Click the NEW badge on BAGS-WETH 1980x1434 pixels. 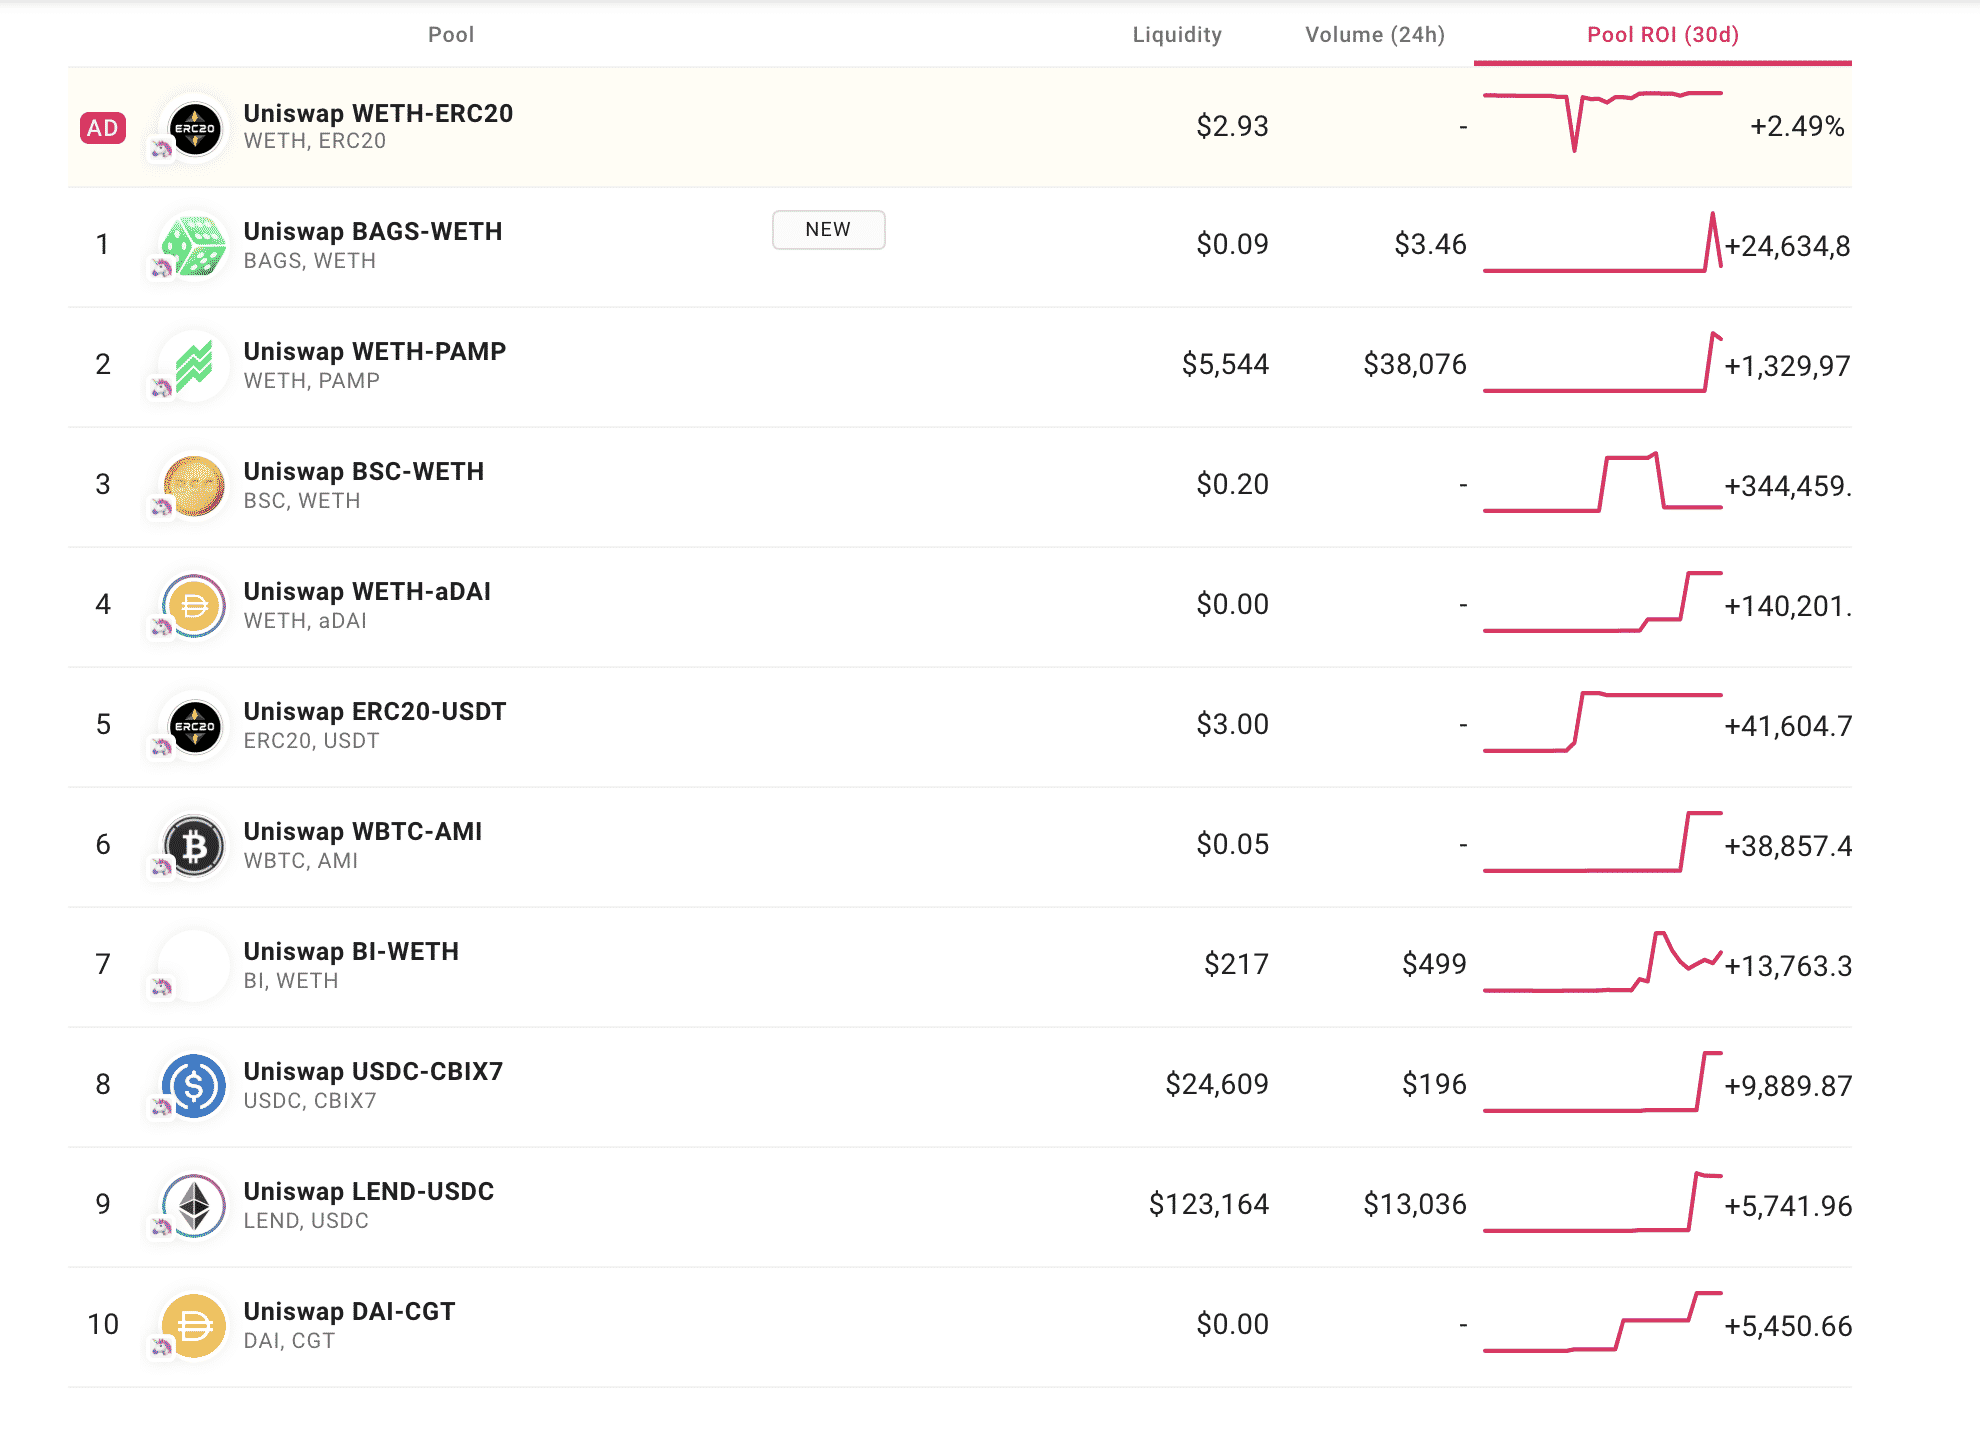click(829, 230)
